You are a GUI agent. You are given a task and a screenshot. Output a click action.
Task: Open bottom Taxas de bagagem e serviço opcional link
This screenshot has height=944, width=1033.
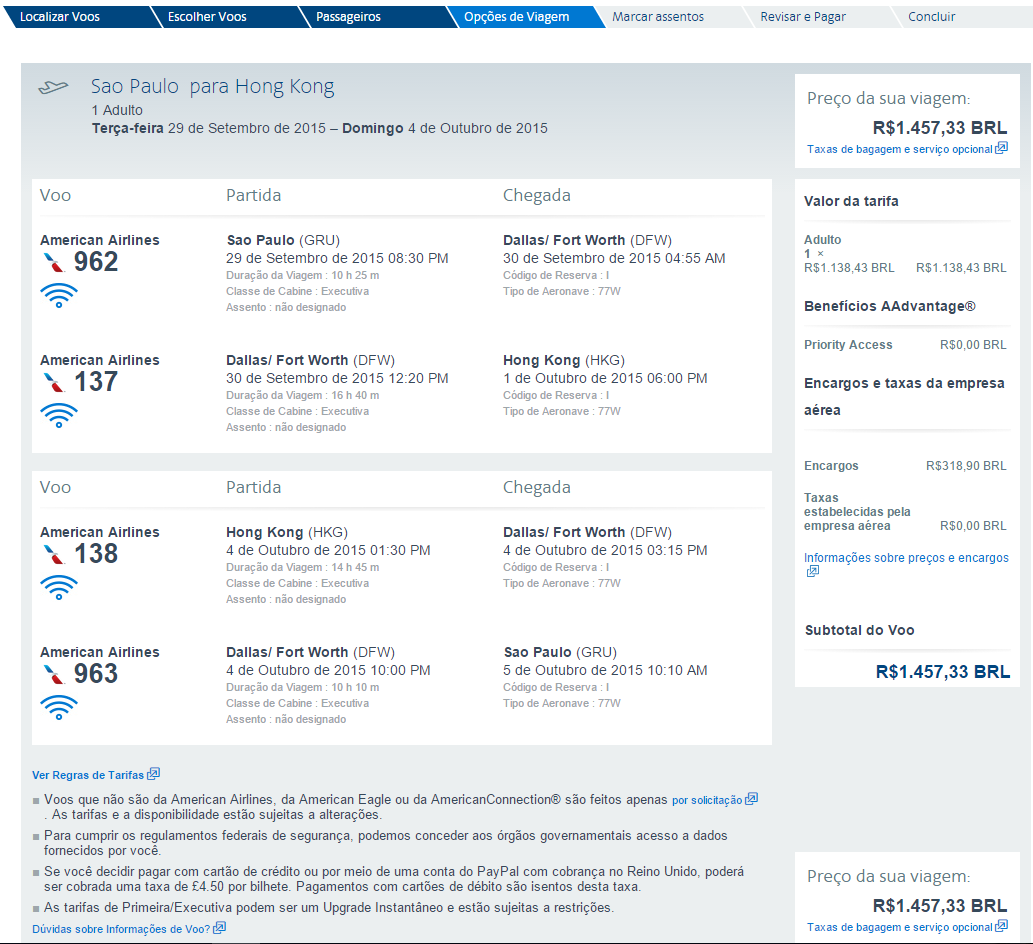[x=900, y=928]
